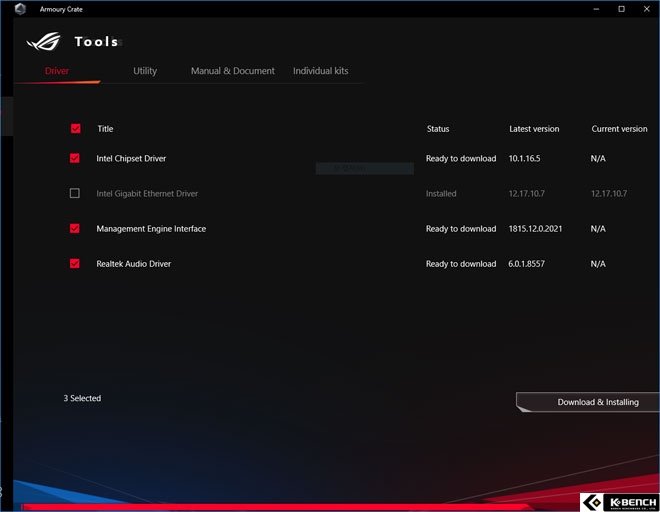Click the Latest version column header
Image resolution: width=660 pixels, height=512 pixels.
[534, 129]
